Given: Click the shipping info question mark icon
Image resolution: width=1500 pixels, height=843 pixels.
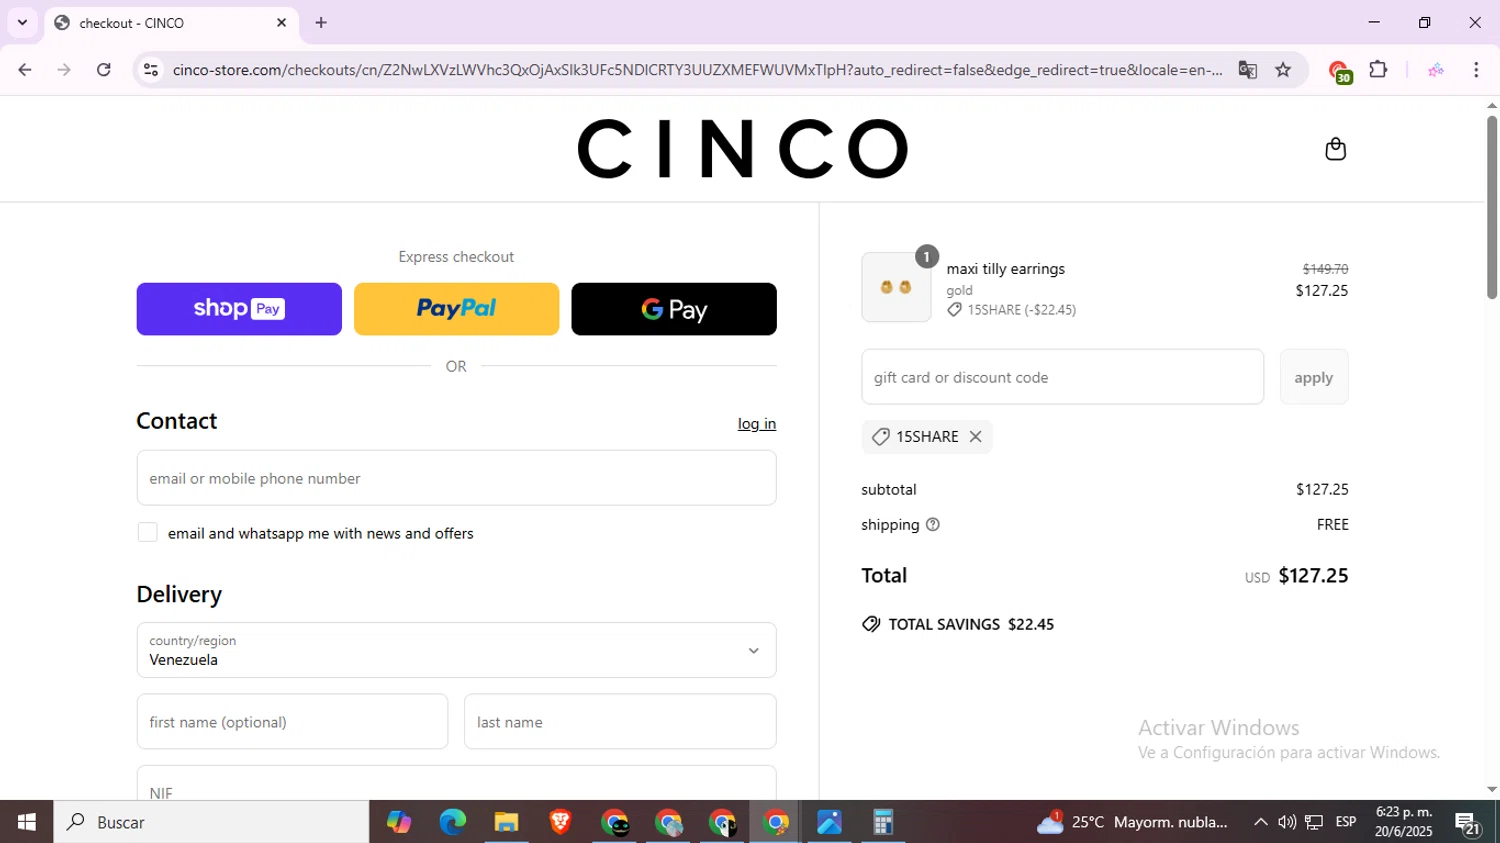Looking at the screenshot, I should click(x=933, y=524).
